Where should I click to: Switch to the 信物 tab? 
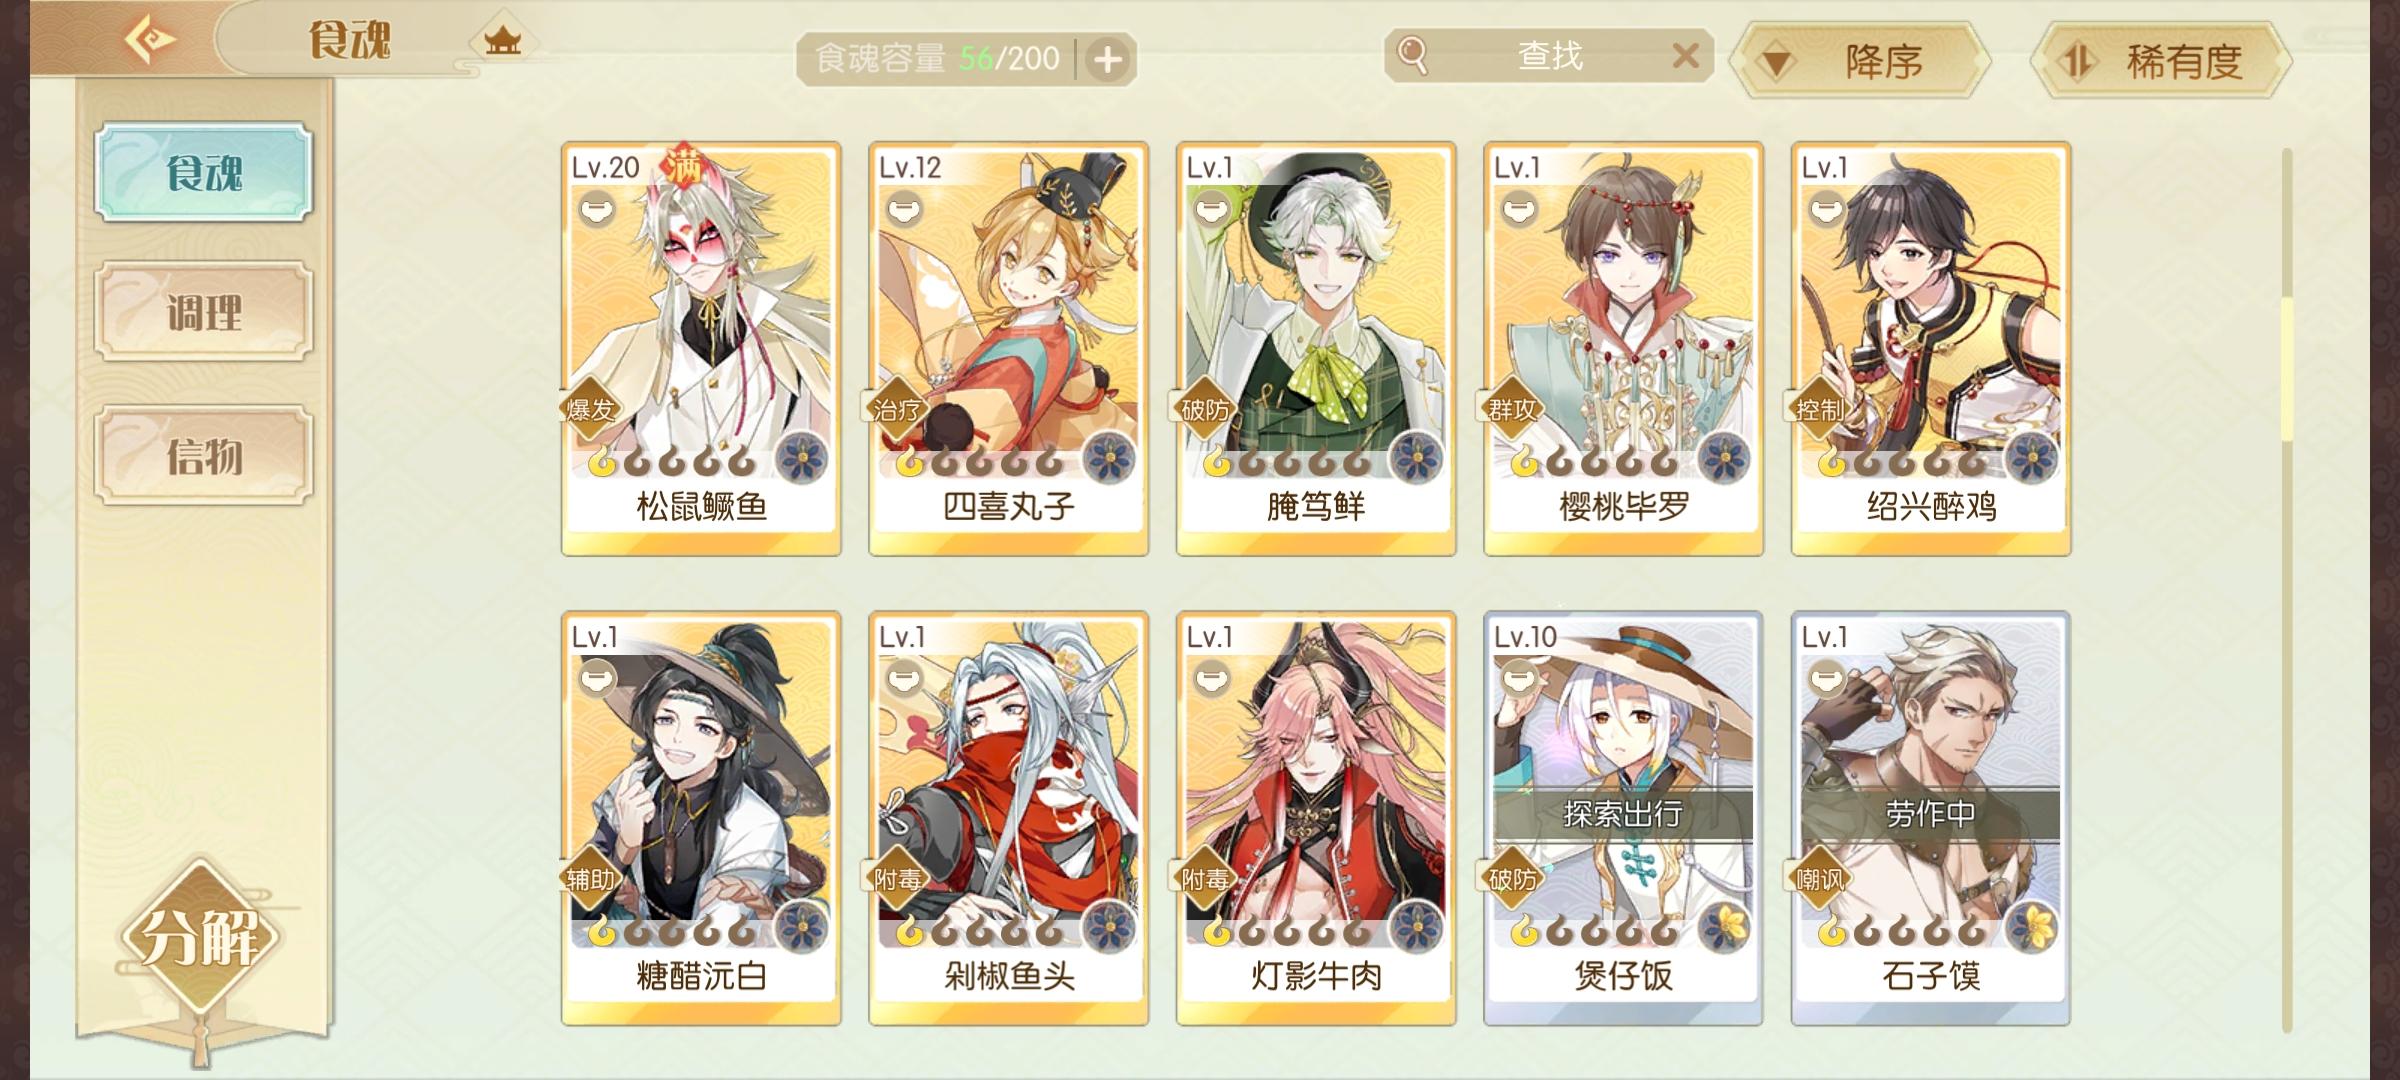point(204,456)
